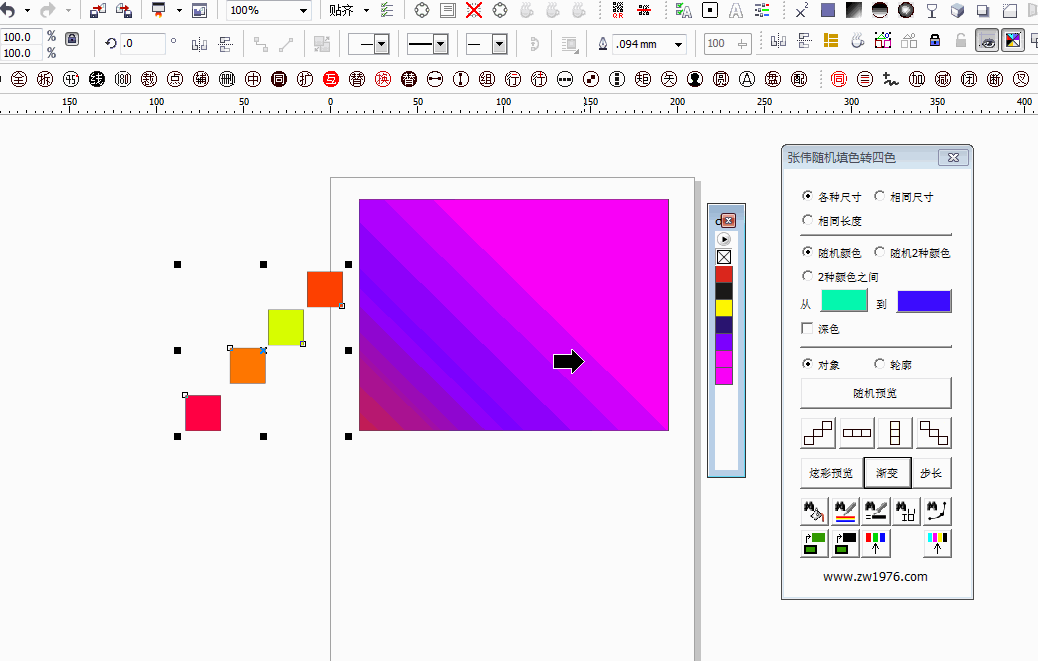Screen dimensions: 1038x661
Task: Toggle the lock ratio padlock icon
Action: tap(72, 39)
